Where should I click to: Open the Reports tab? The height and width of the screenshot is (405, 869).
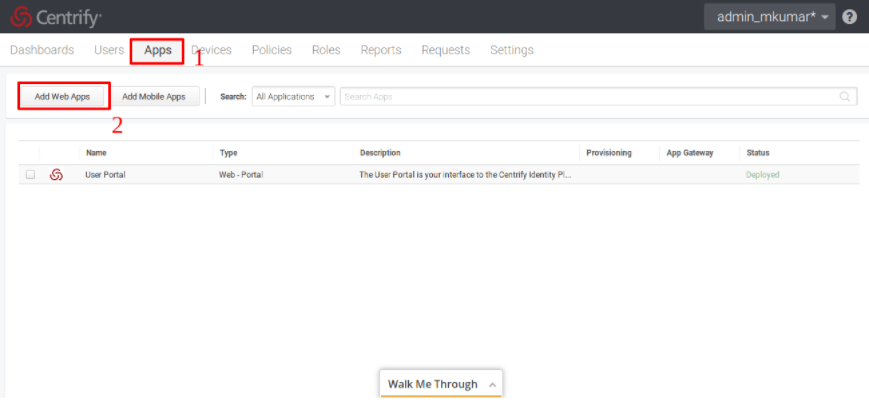pos(381,50)
